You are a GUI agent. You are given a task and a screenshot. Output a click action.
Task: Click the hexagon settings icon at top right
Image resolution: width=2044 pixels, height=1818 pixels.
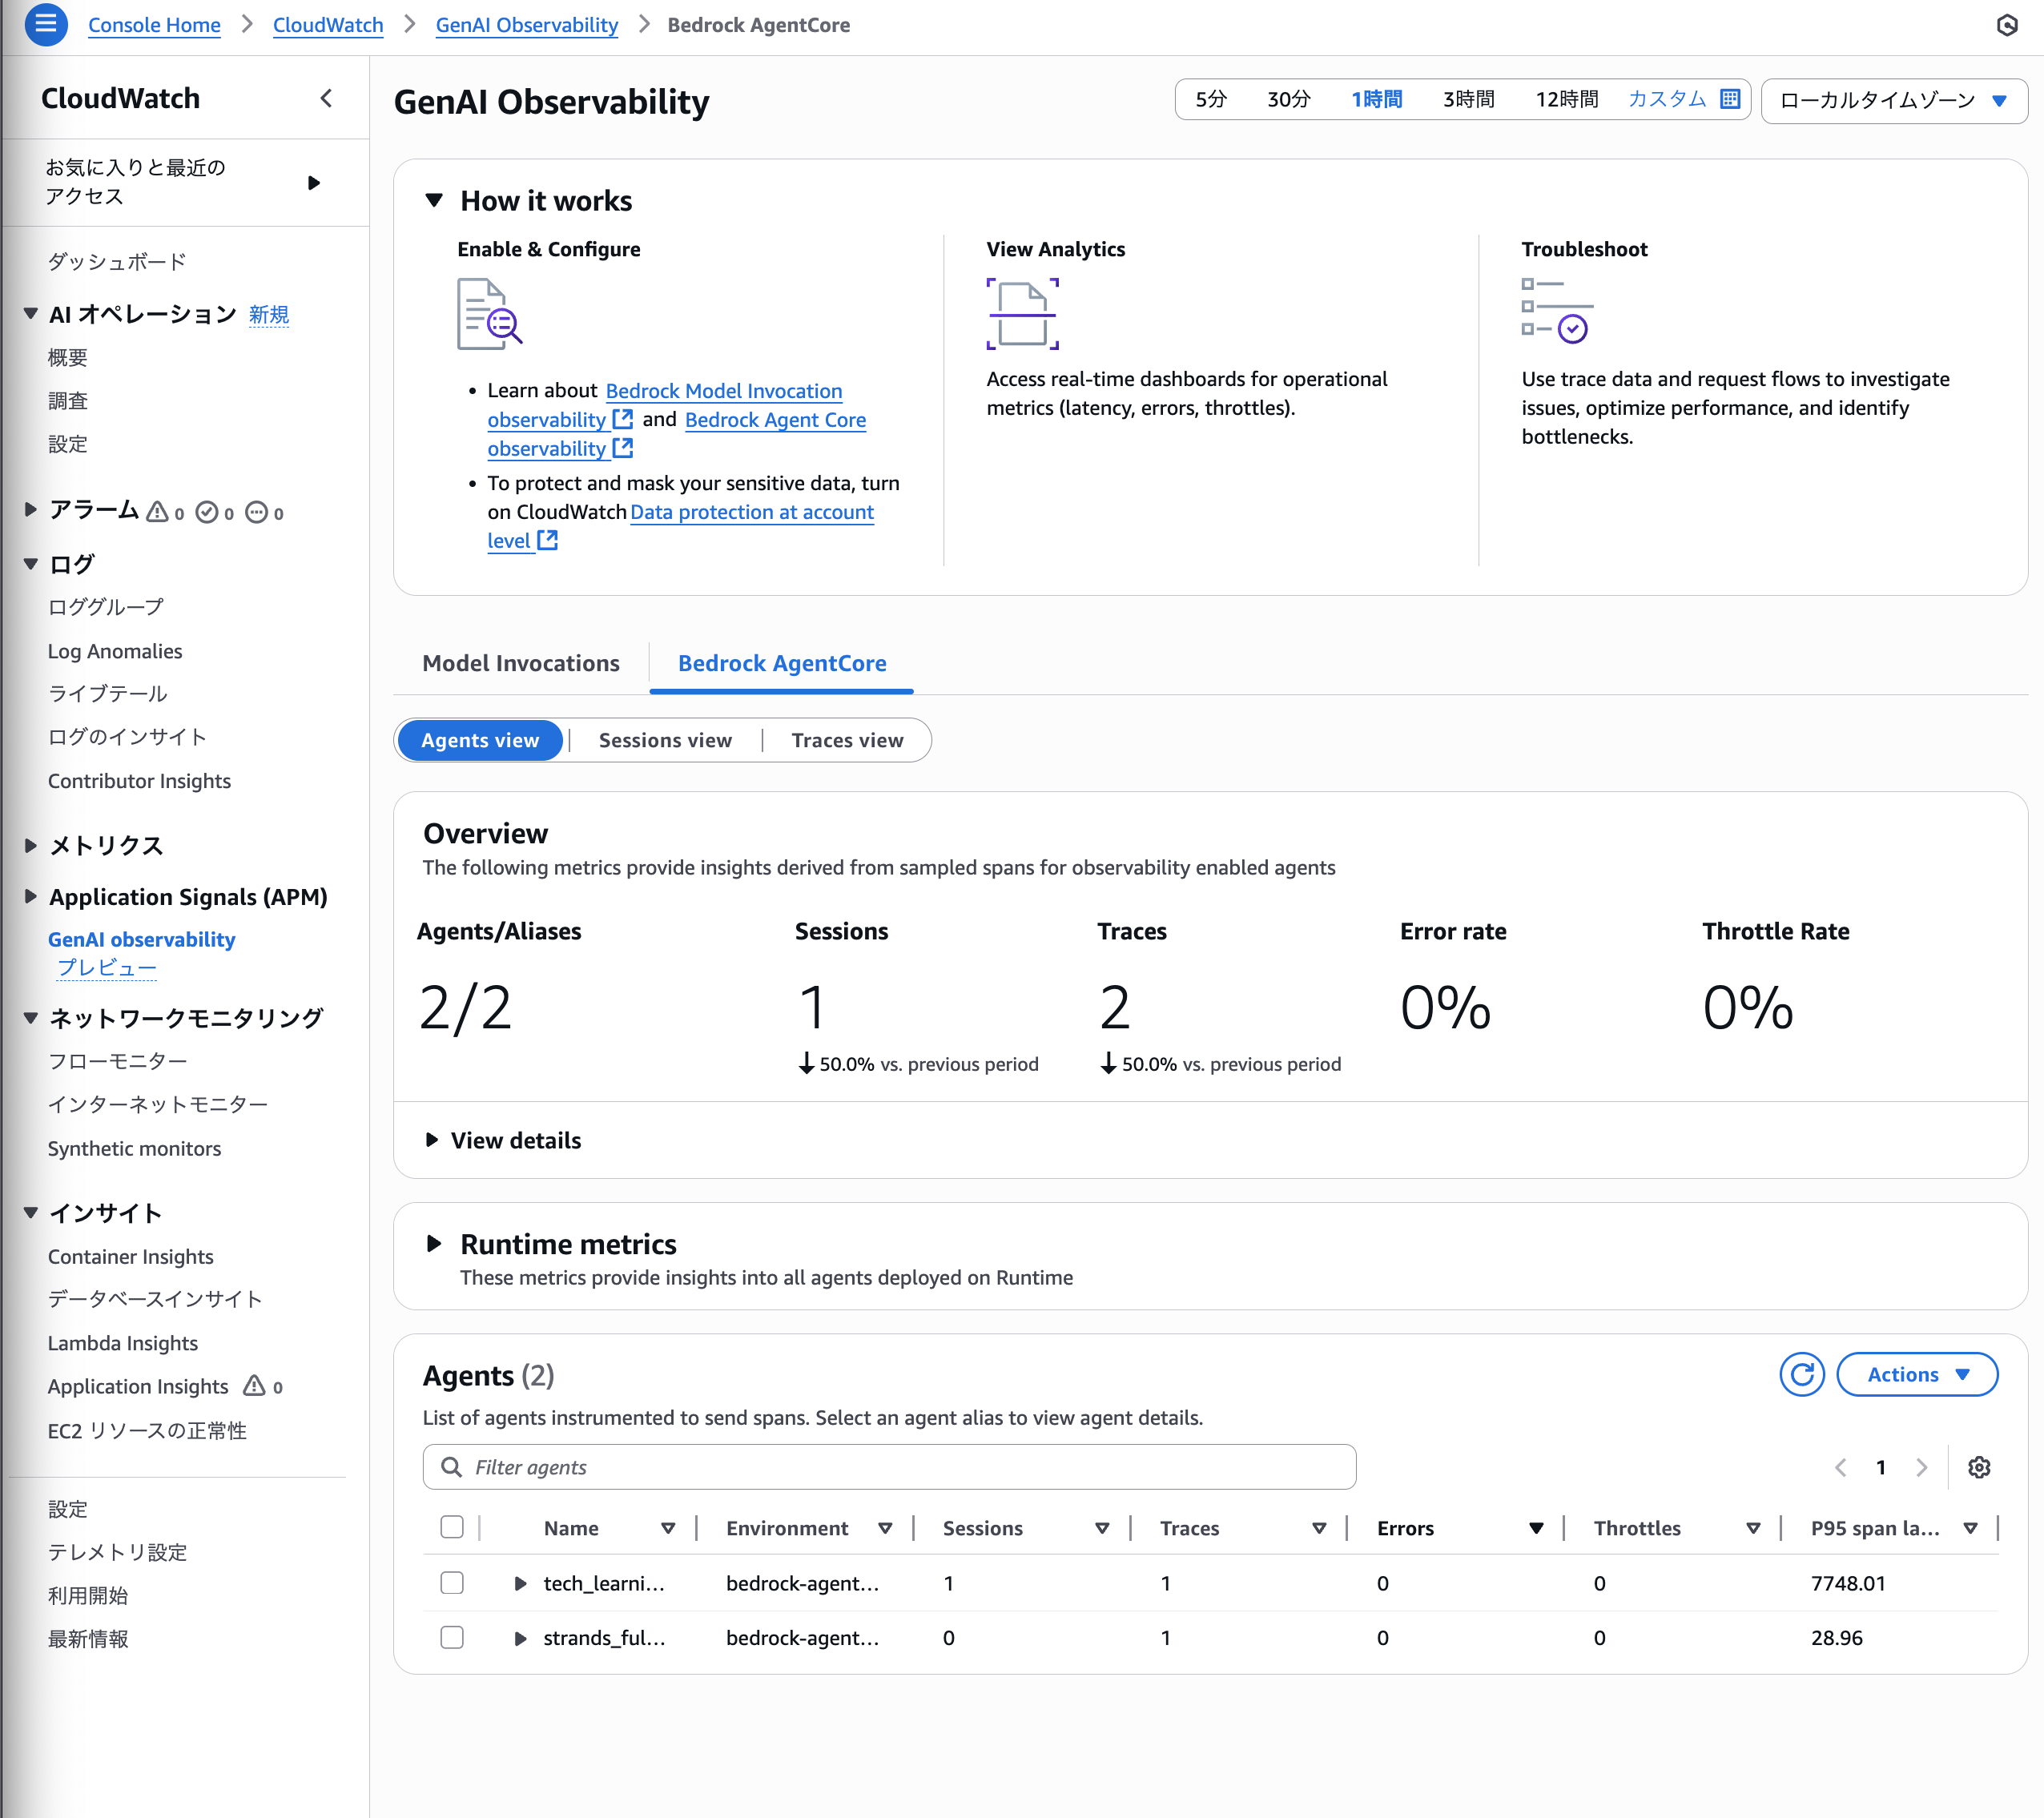coord(2007,25)
